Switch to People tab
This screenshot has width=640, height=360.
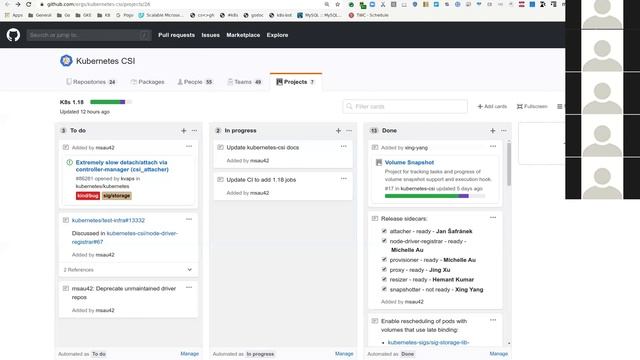coord(195,82)
